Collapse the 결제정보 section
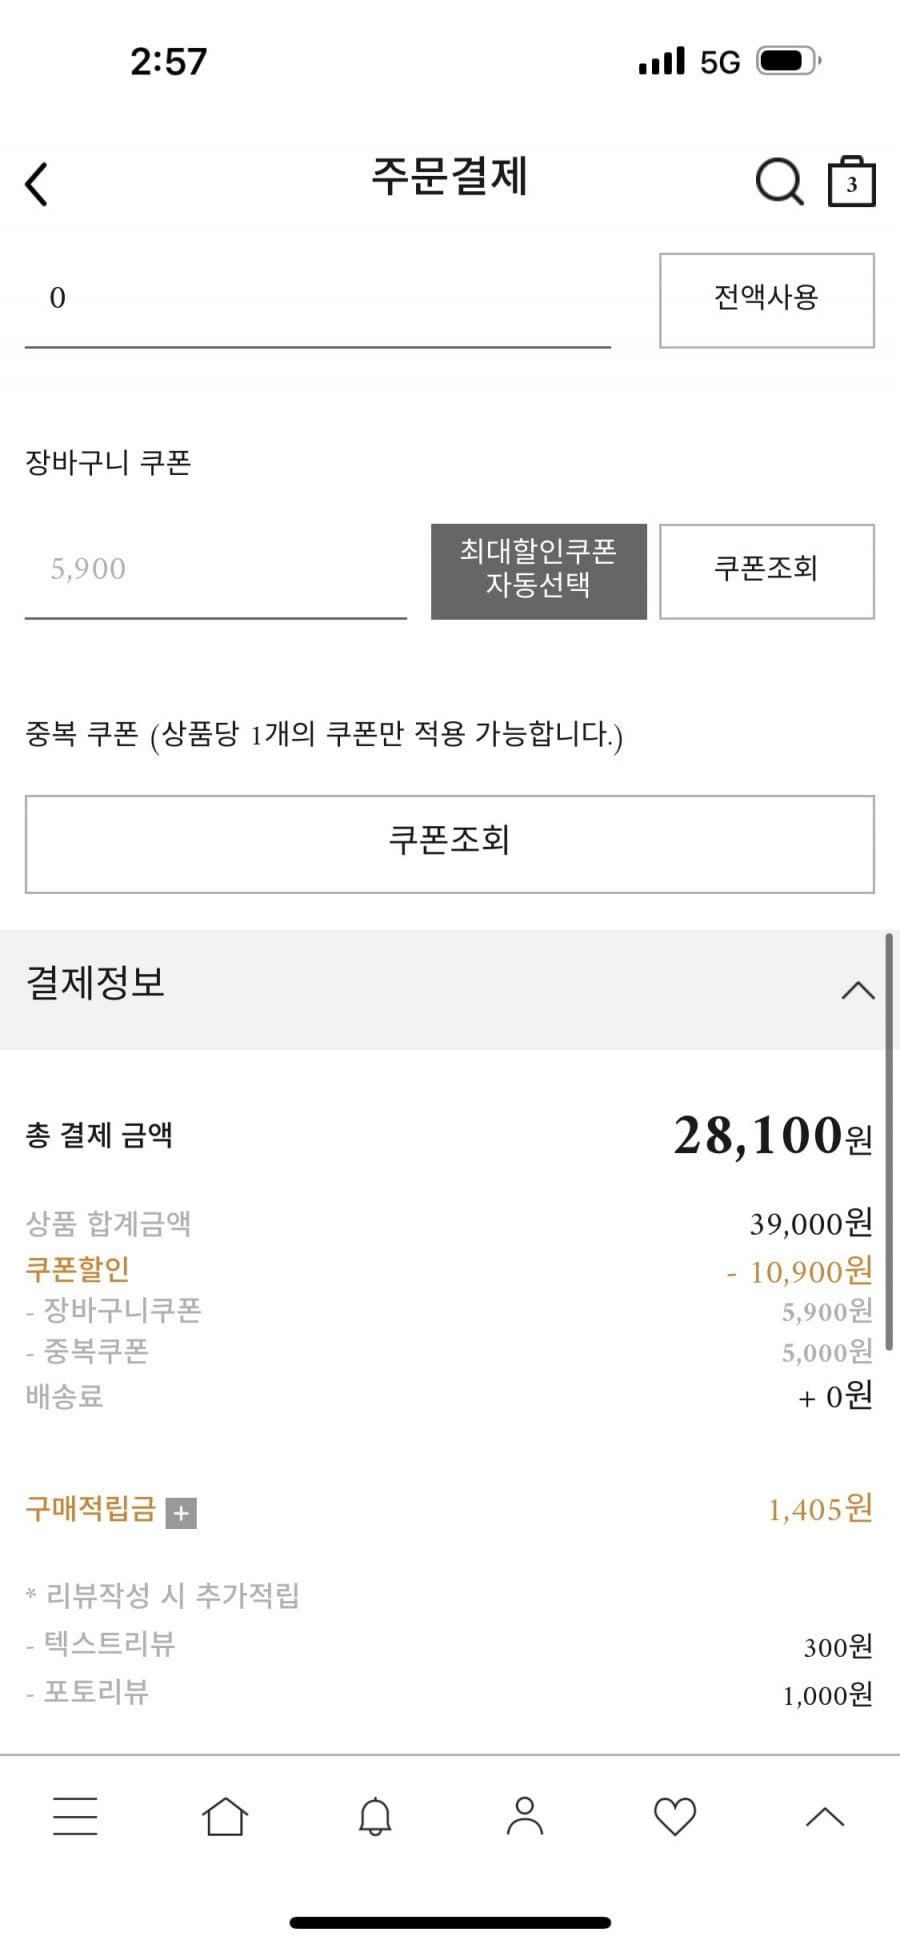The width and height of the screenshot is (900, 1948). coord(857,991)
